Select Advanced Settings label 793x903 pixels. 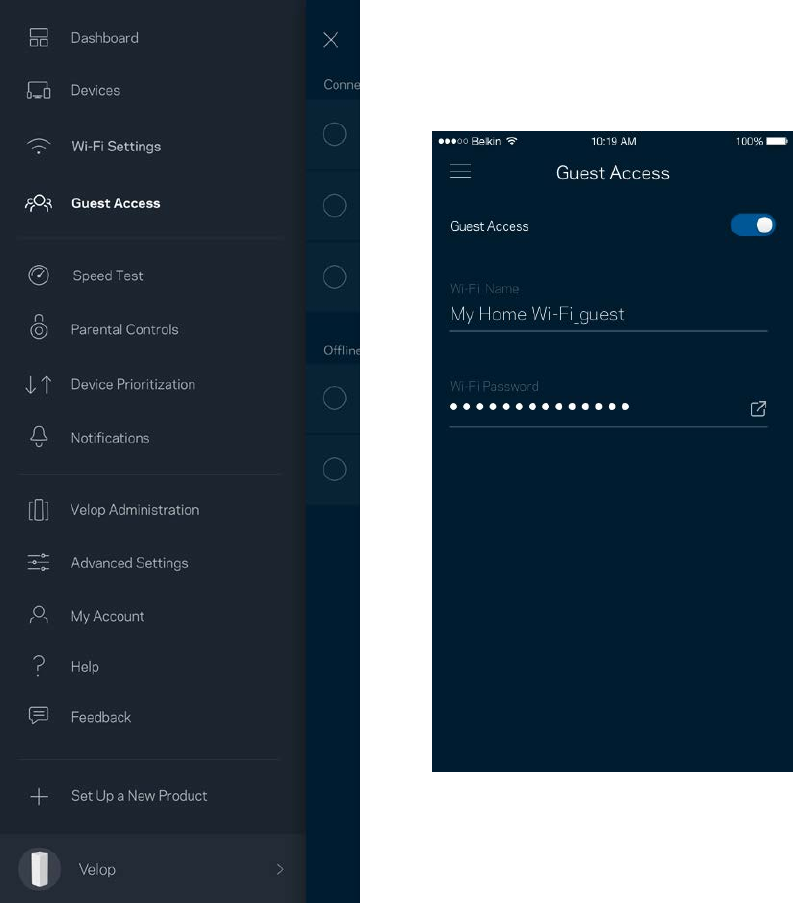(x=130, y=563)
